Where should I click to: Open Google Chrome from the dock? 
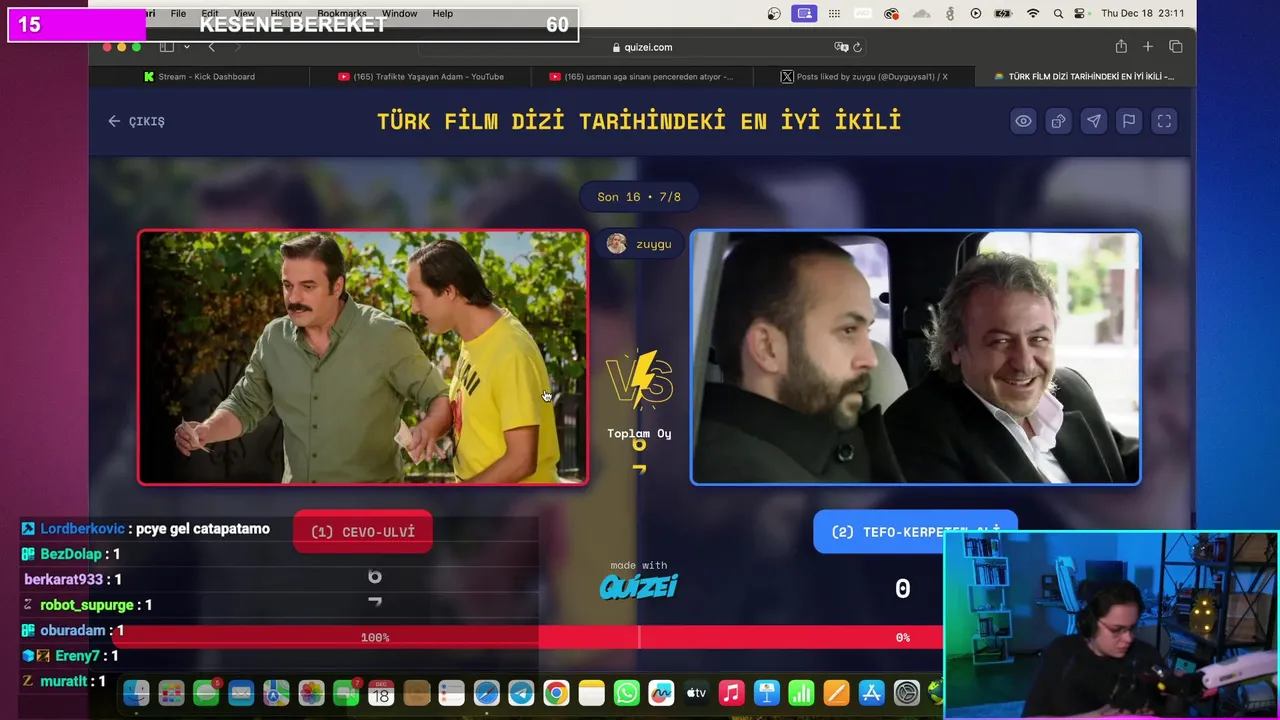[556, 693]
